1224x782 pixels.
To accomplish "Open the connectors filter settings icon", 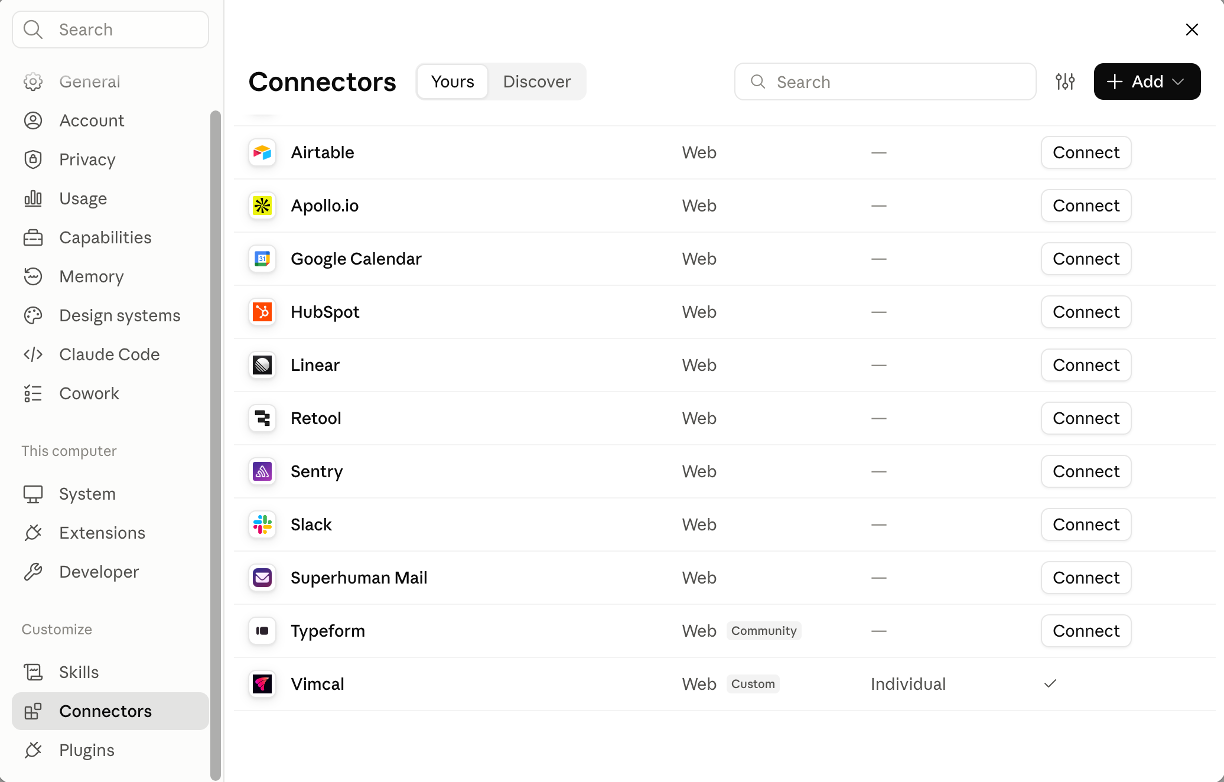I will pyautogui.click(x=1065, y=82).
